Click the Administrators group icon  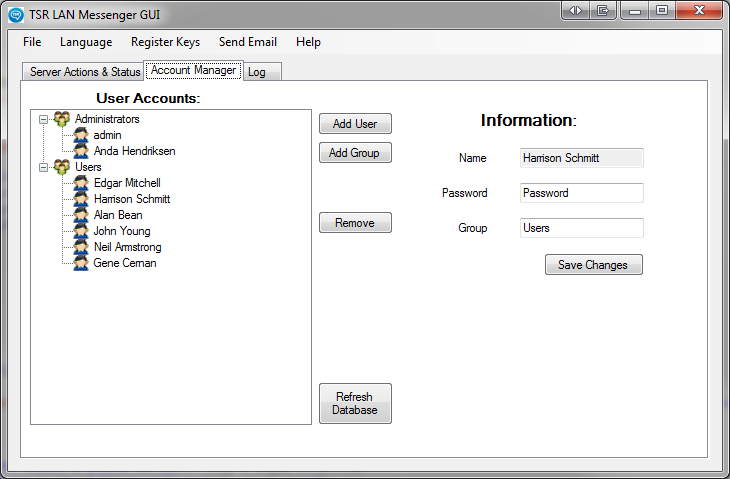coord(62,119)
